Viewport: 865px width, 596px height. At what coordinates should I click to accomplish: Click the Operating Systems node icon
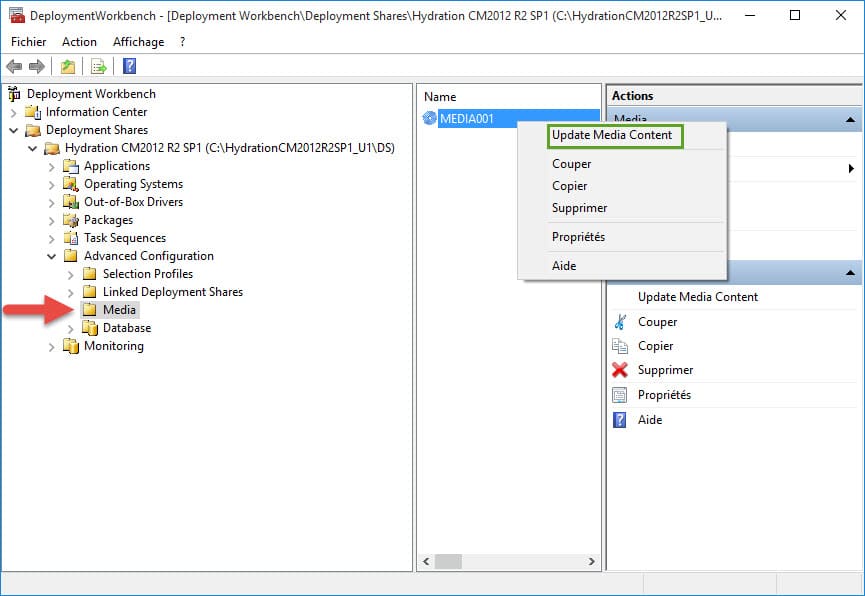coord(71,184)
